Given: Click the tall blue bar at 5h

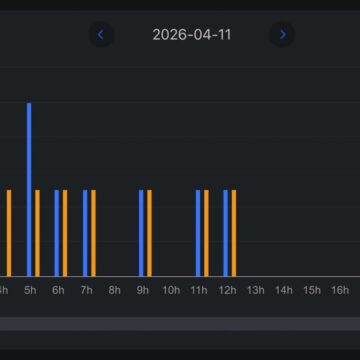Looking at the screenshot, I should (29, 190).
